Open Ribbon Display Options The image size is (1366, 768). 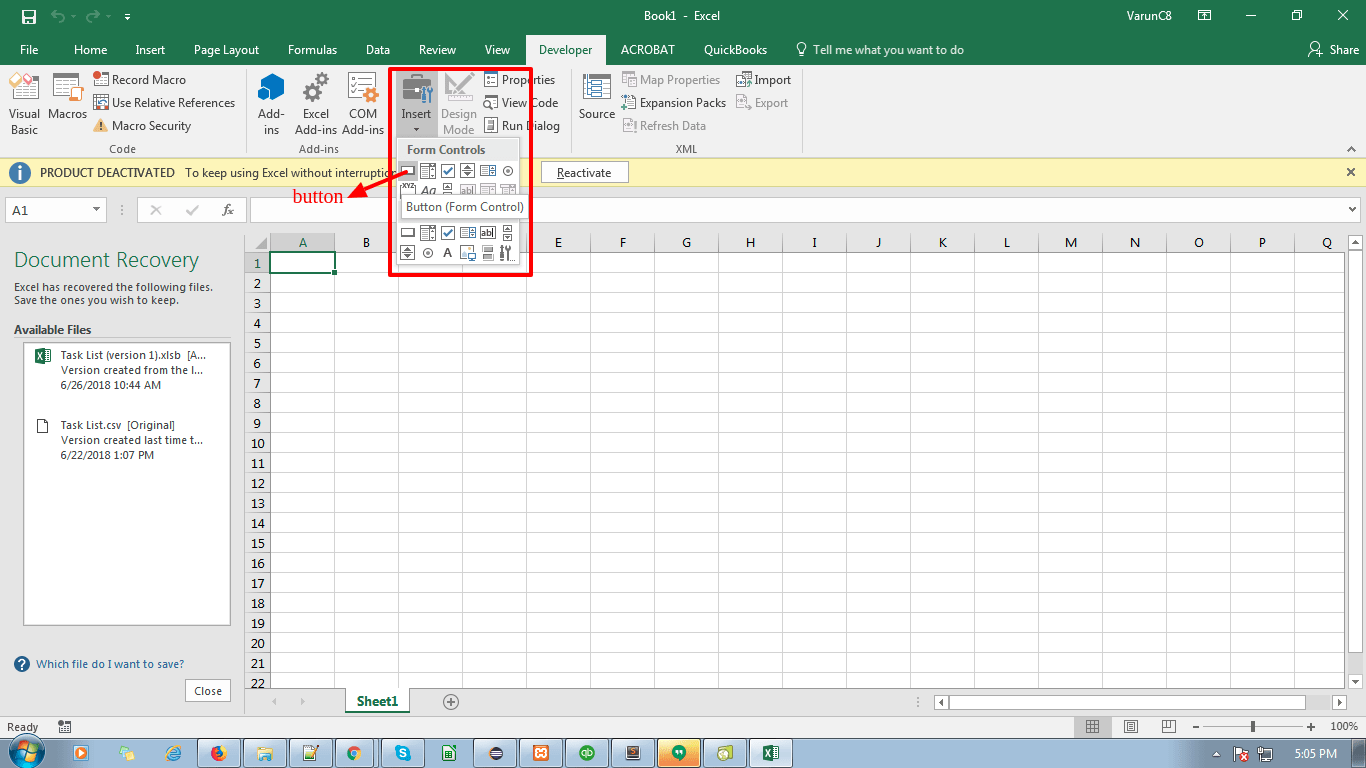click(1205, 16)
